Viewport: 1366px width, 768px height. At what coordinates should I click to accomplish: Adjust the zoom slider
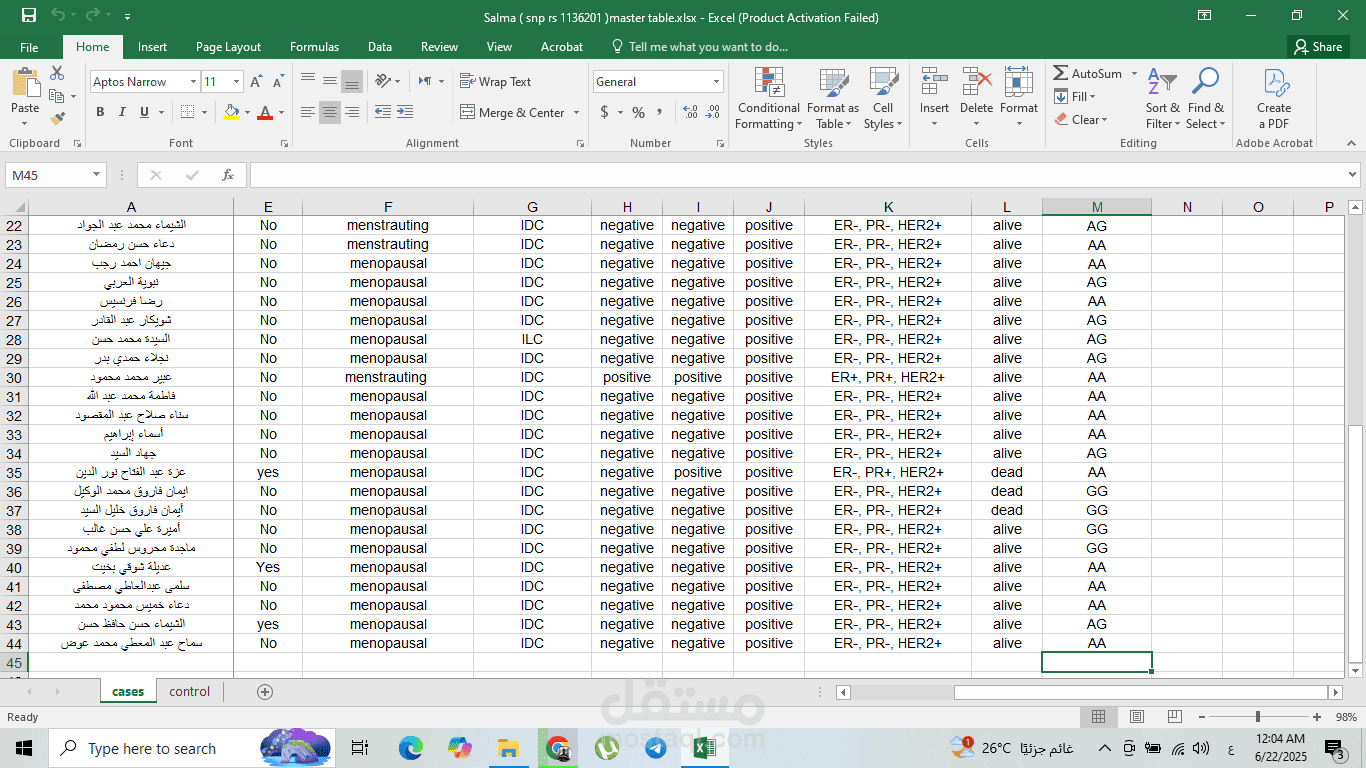pos(1257,717)
